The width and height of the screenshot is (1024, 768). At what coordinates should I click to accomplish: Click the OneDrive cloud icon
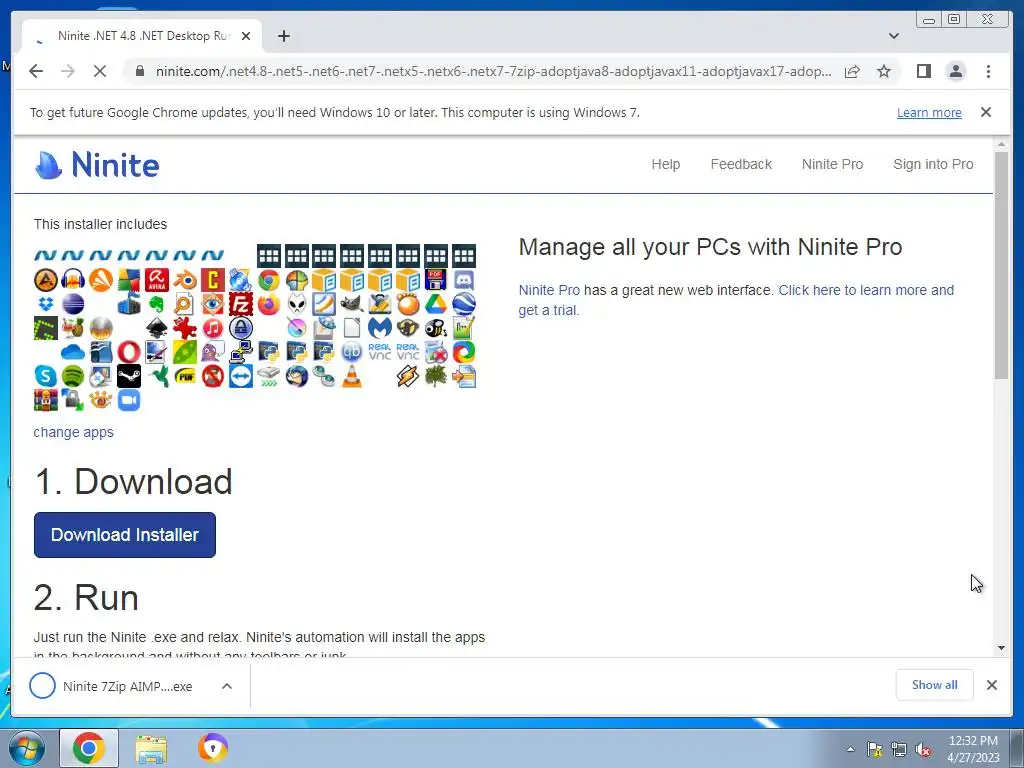tap(73, 352)
